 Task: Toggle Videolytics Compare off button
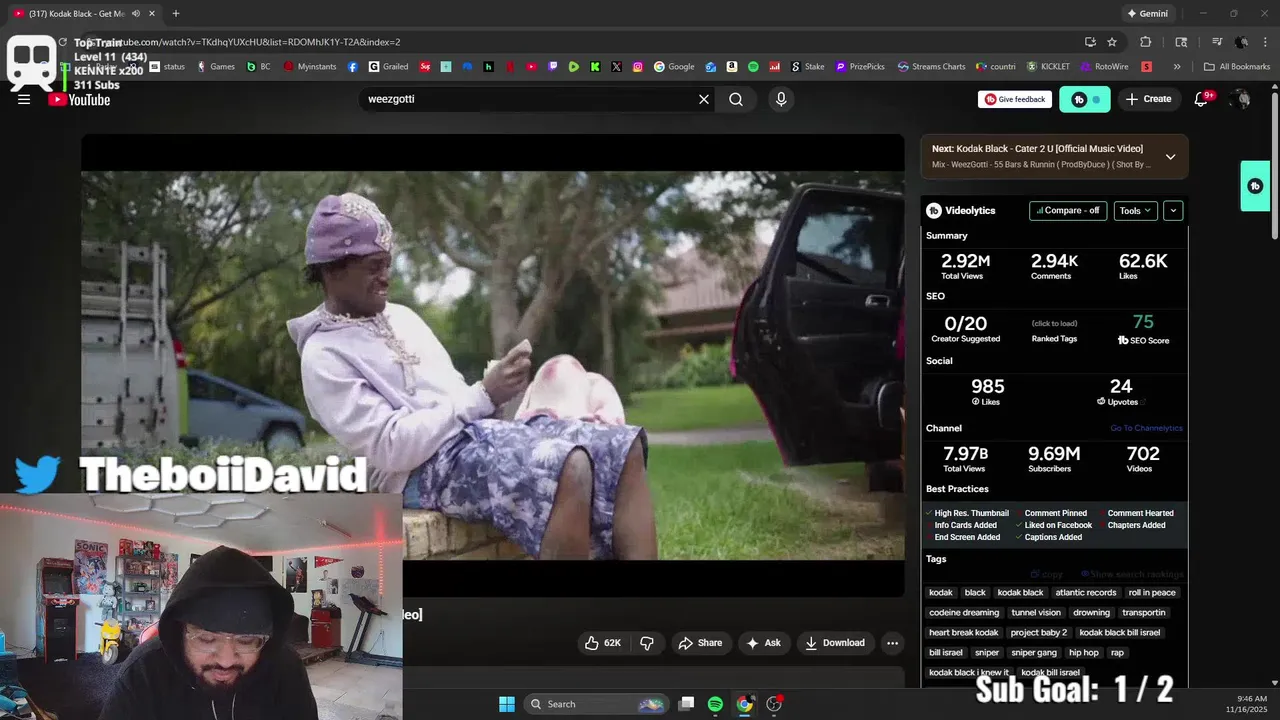1068,211
